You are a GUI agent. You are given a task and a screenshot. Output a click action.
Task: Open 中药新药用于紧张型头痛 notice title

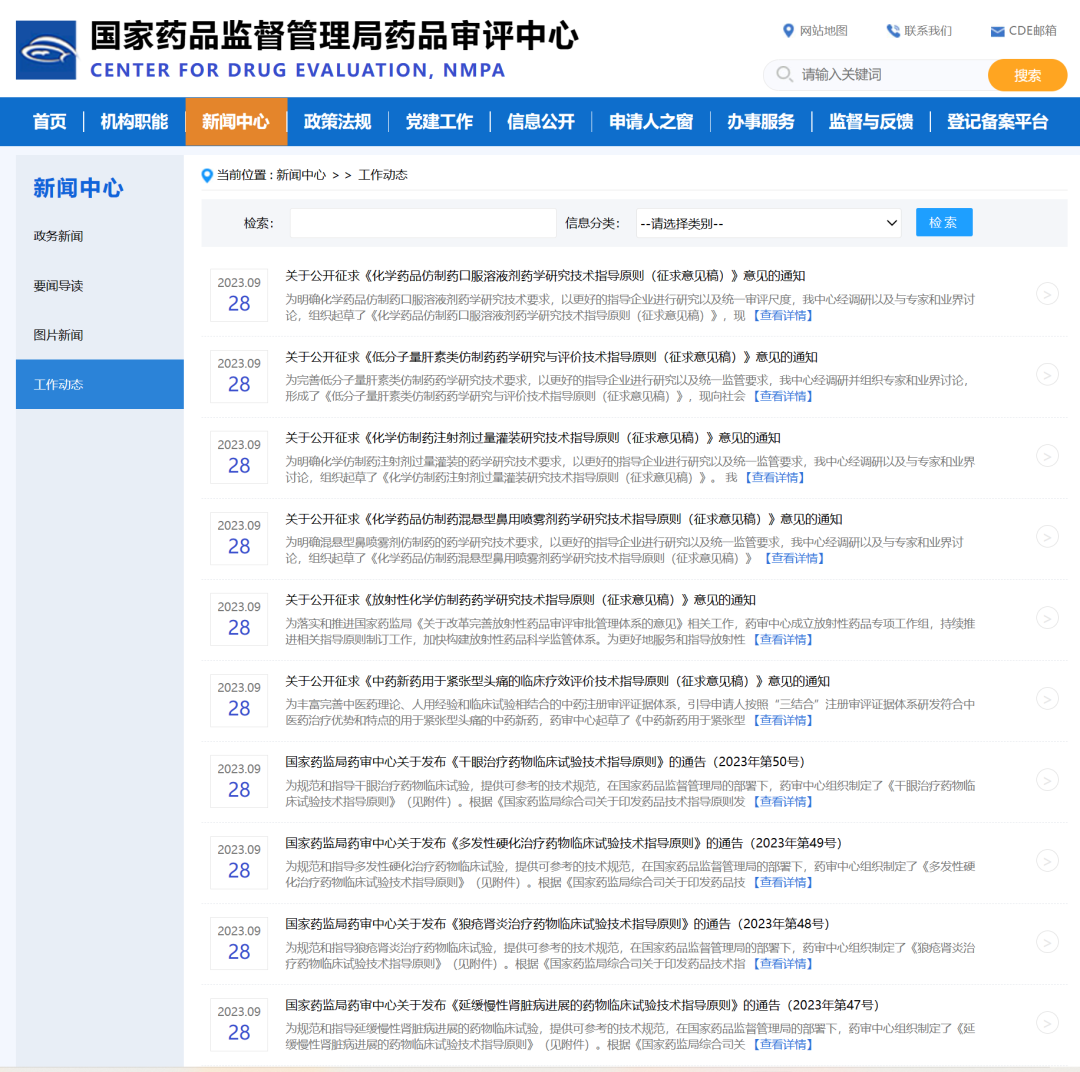click(558, 681)
